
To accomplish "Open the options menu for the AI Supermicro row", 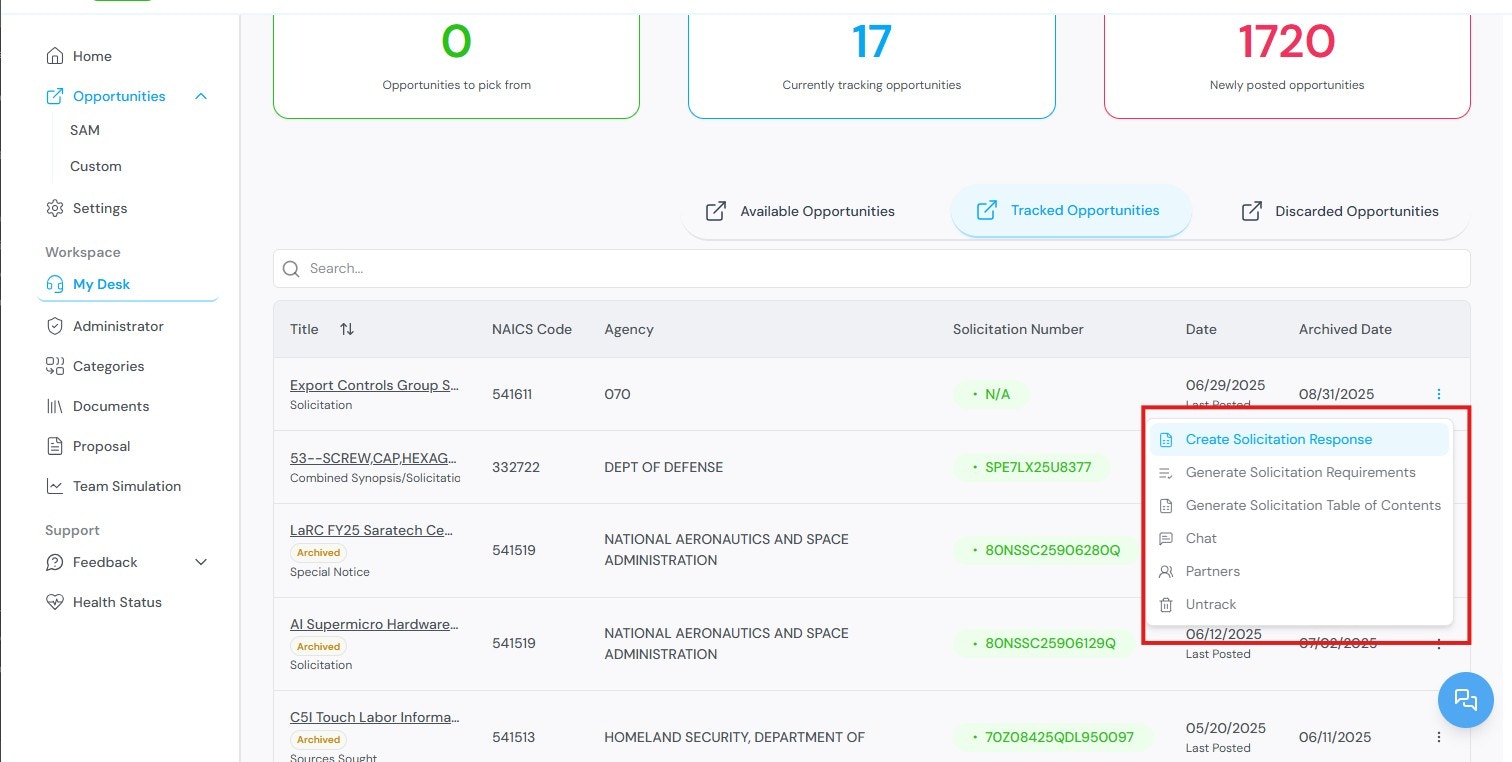I will click(x=1439, y=644).
